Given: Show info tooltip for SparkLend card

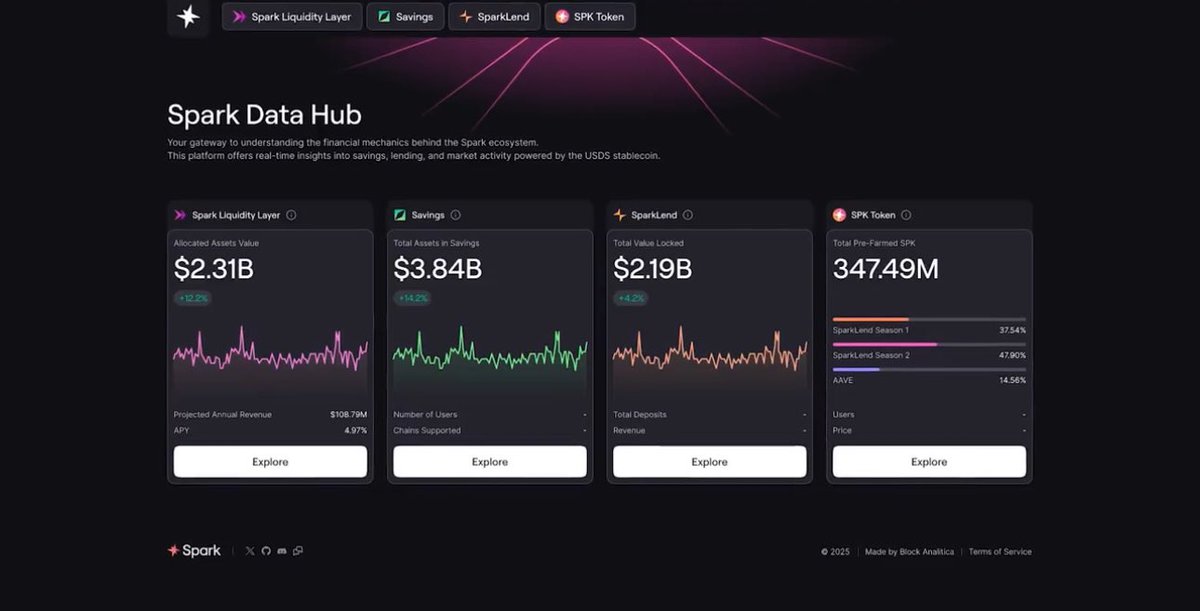Looking at the screenshot, I should (x=688, y=215).
